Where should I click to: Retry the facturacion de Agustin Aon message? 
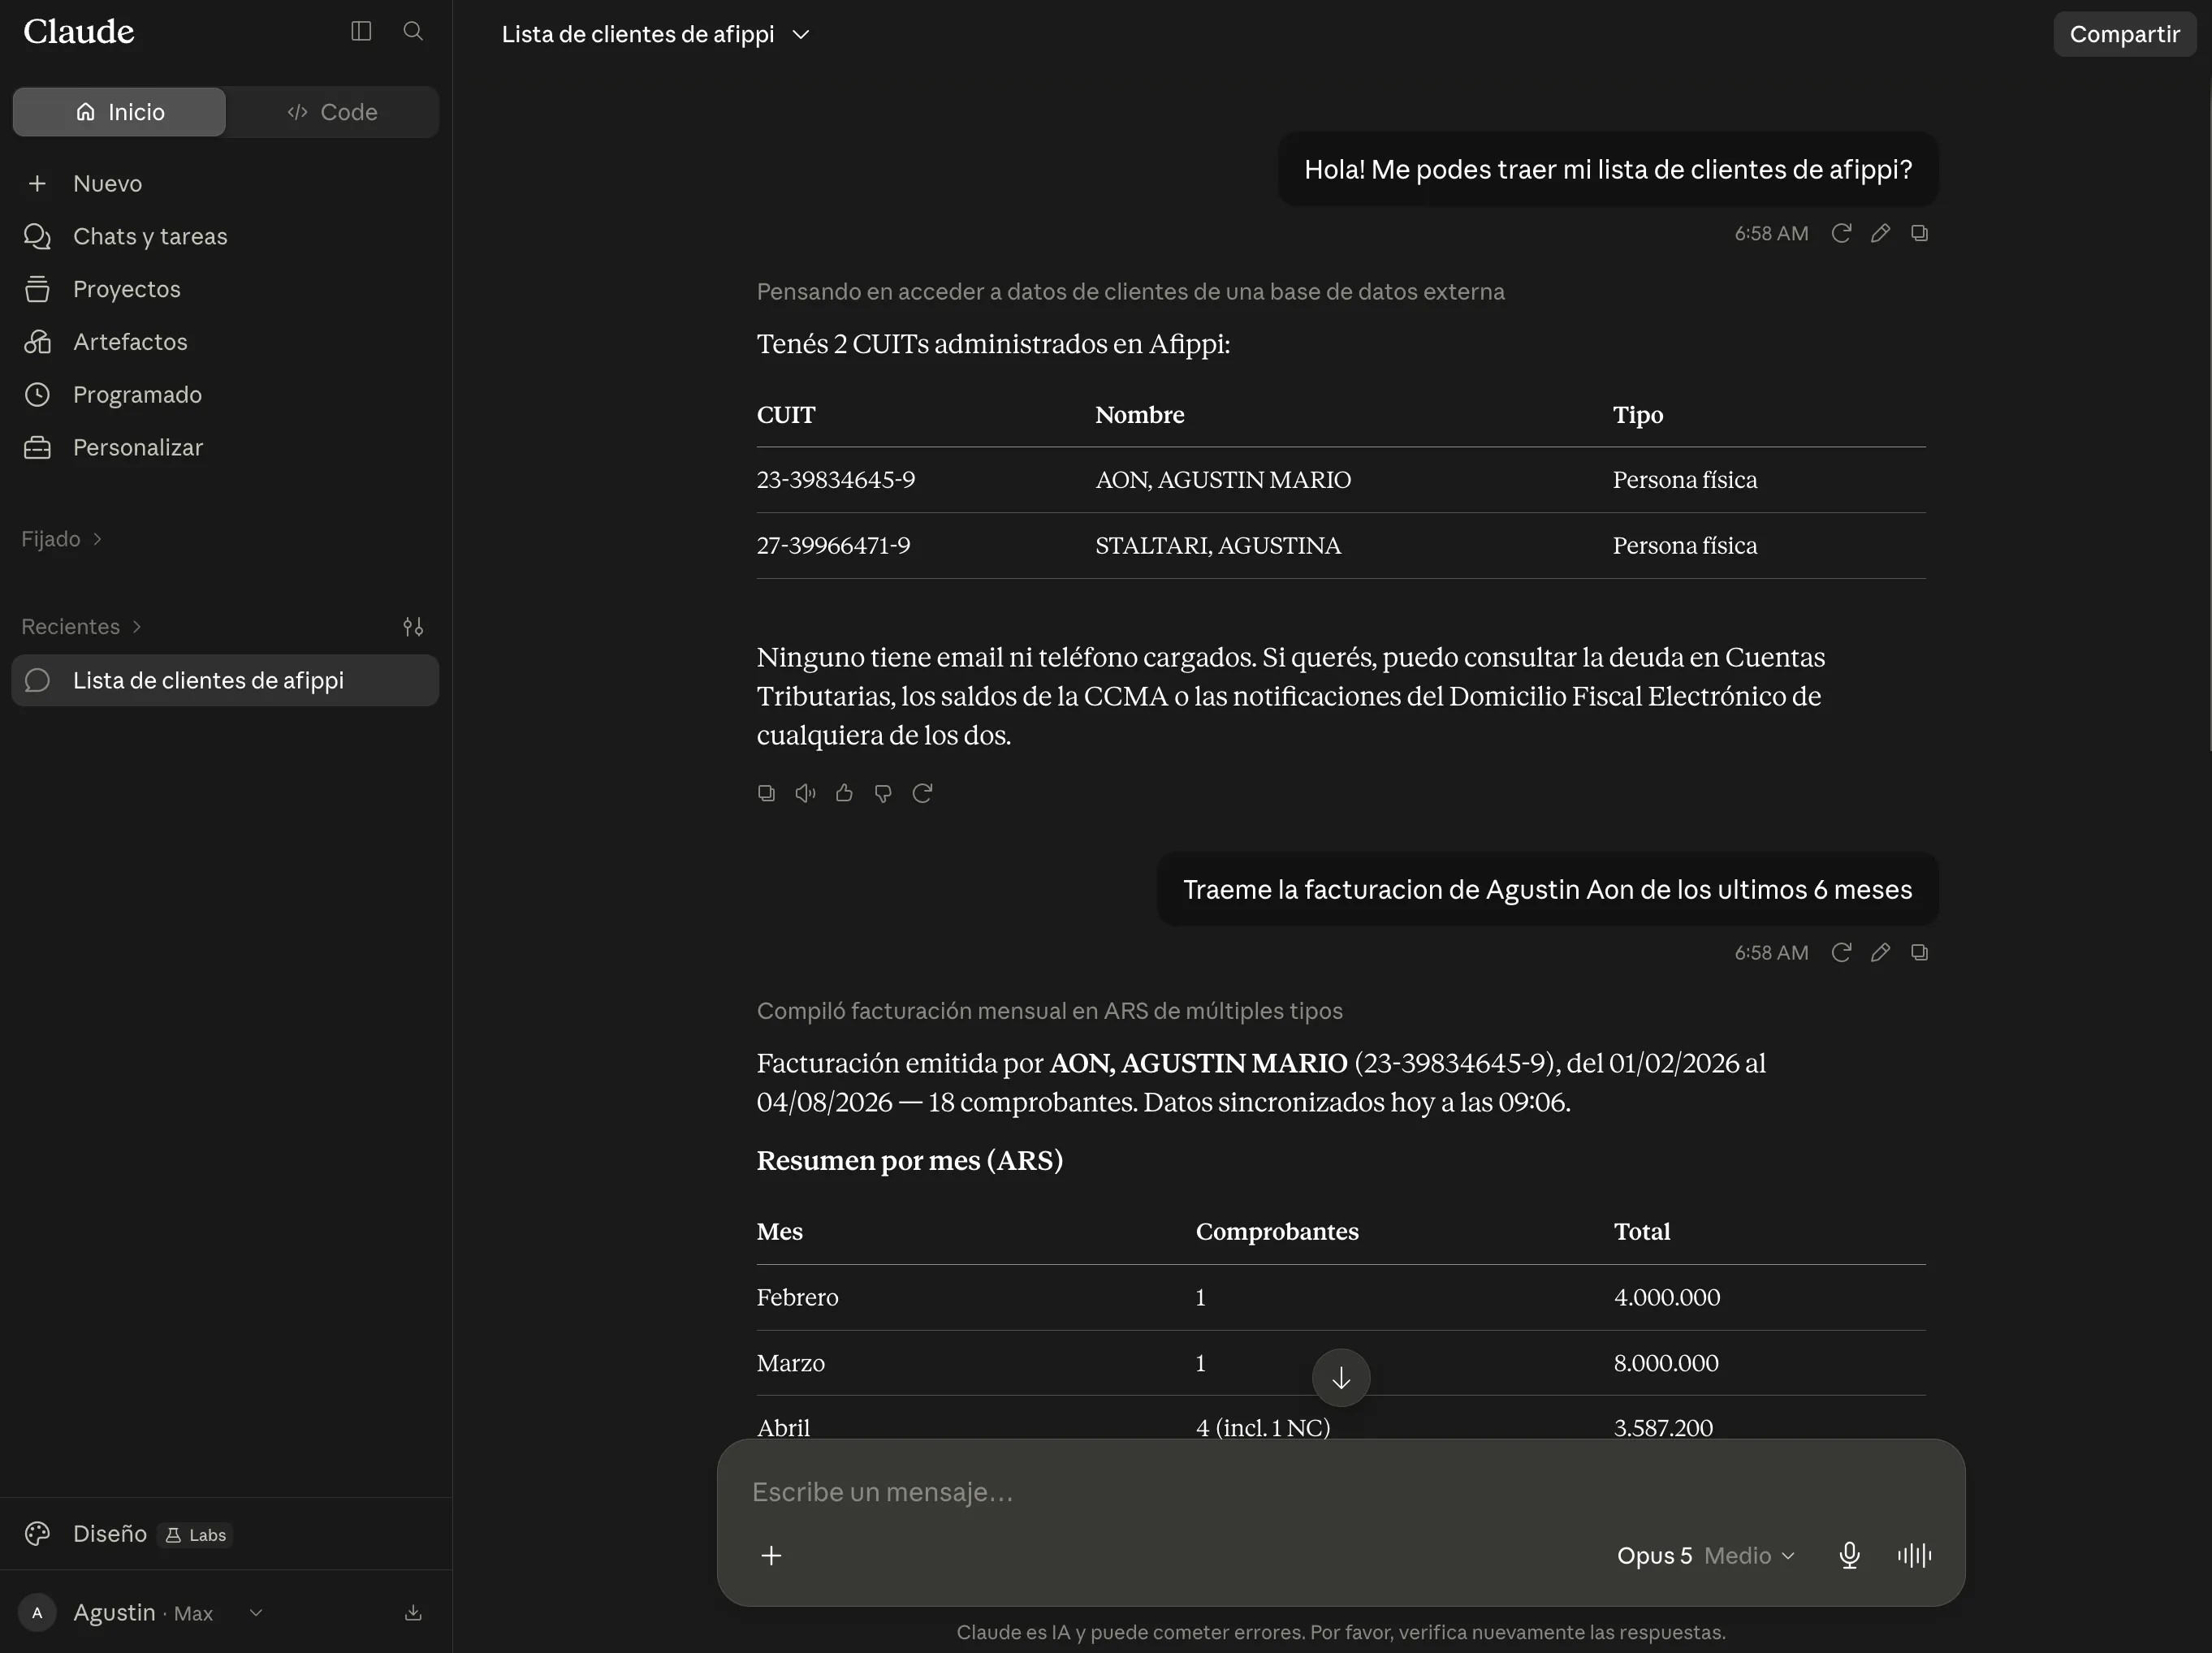pyautogui.click(x=1841, y=952)
